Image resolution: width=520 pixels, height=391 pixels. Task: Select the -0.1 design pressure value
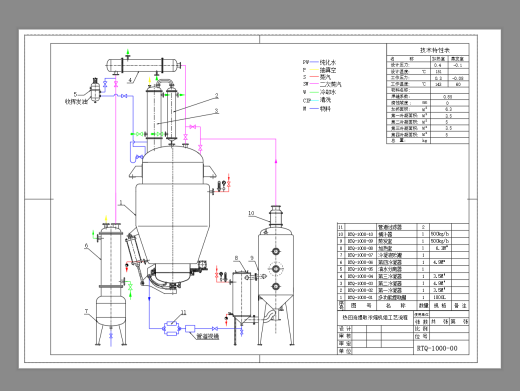458,65
